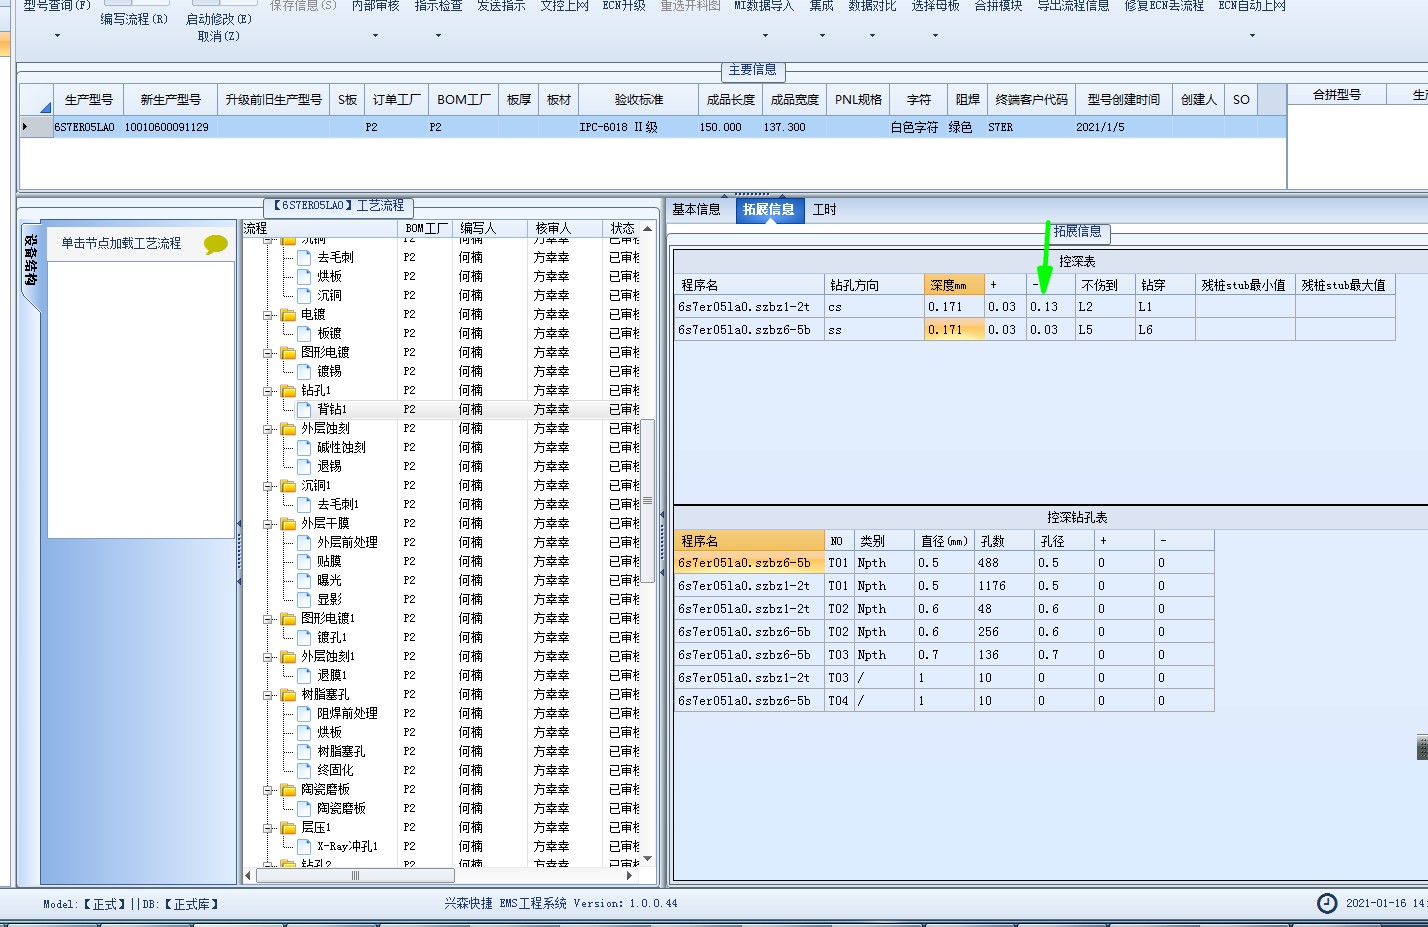Click the 程序名 header in 控深钻孔表

(749, 541)
